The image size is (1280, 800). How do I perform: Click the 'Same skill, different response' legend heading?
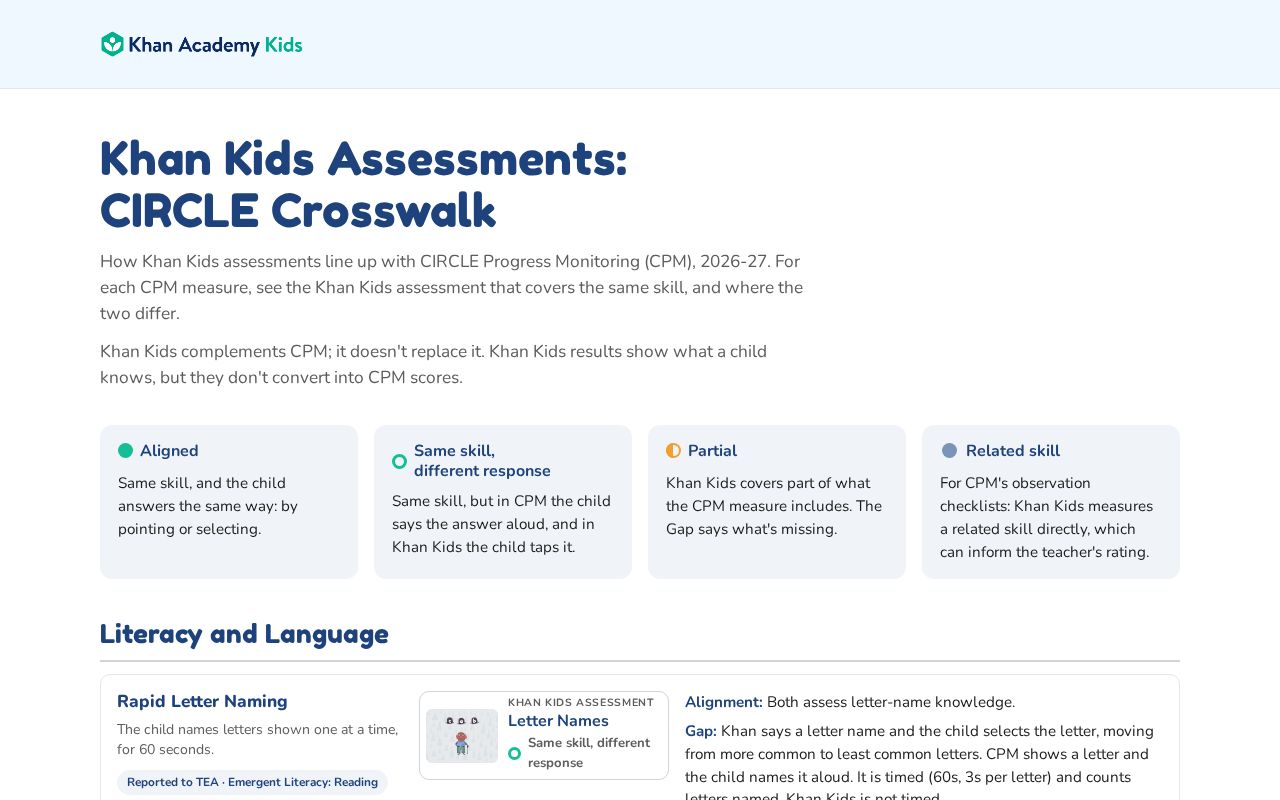pyautogui.click(x=482, y=461)
